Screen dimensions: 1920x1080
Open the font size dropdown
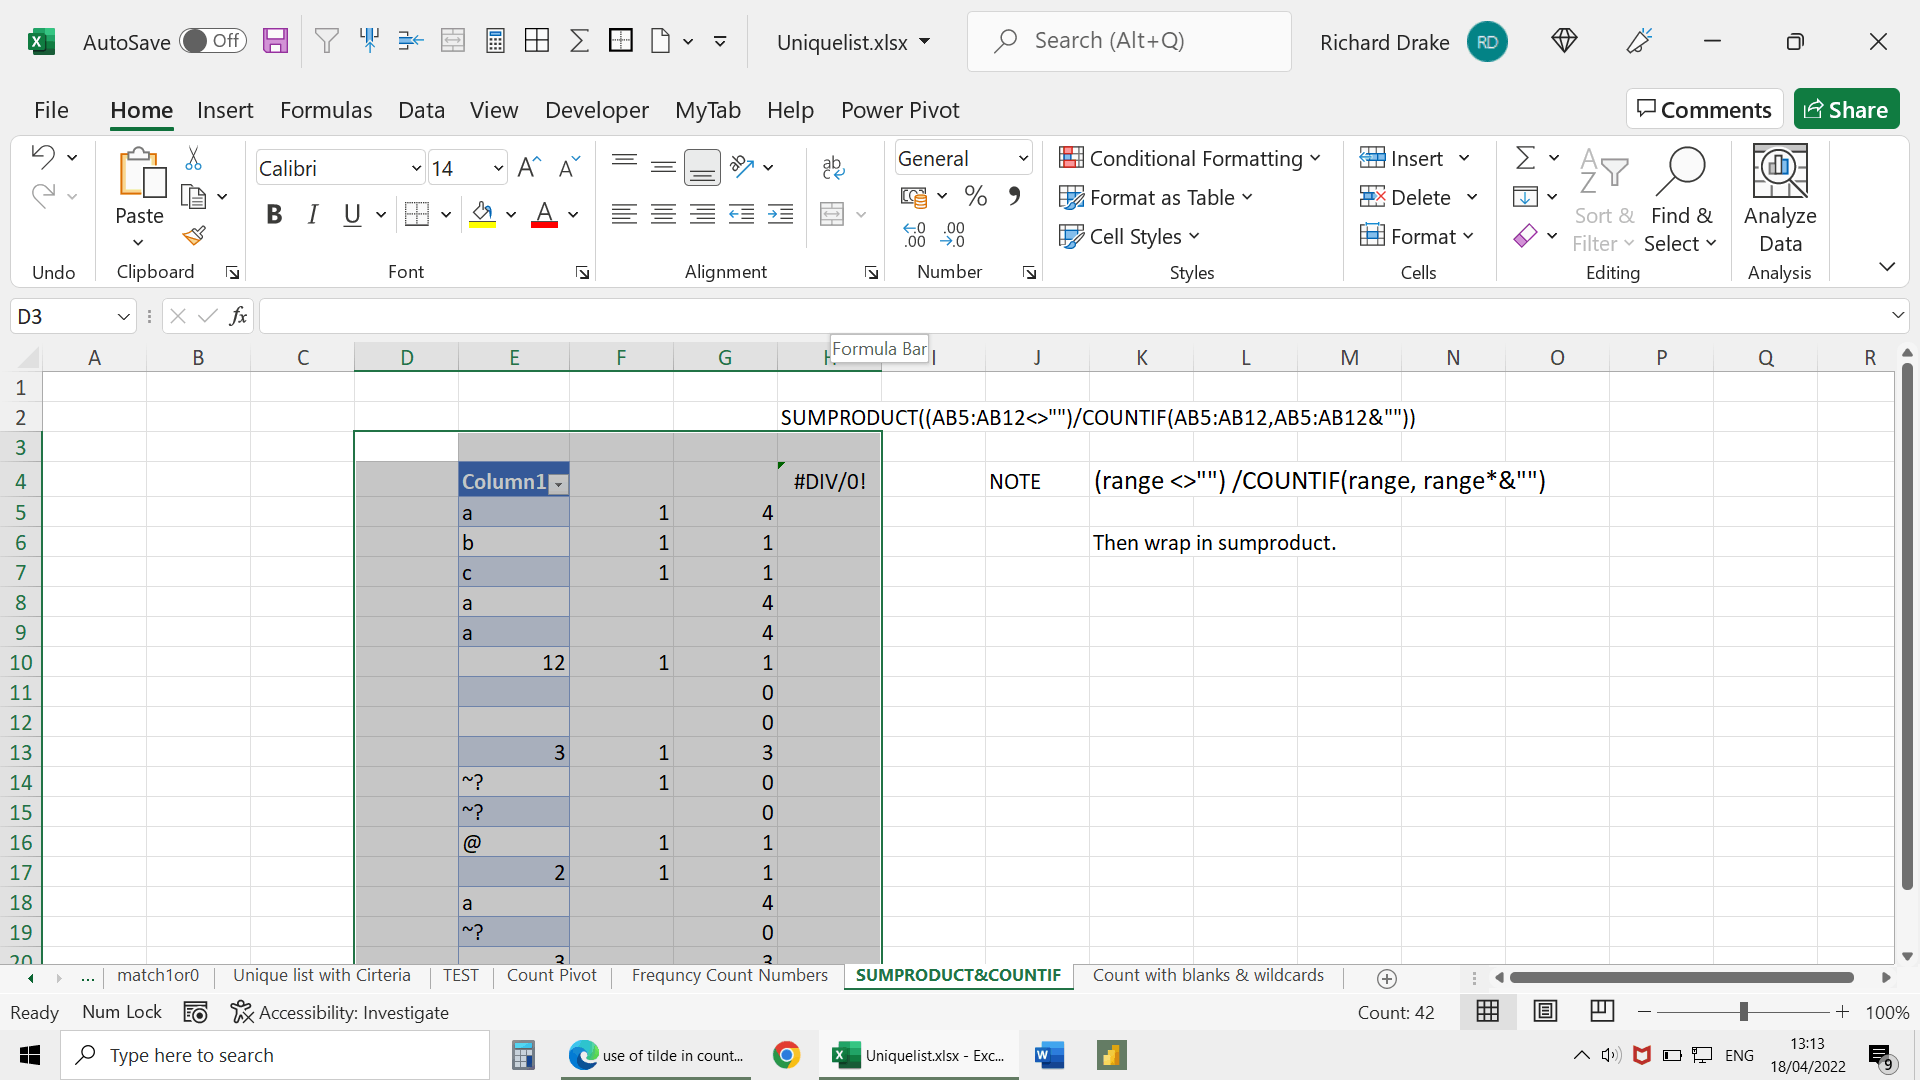[497, 168]
